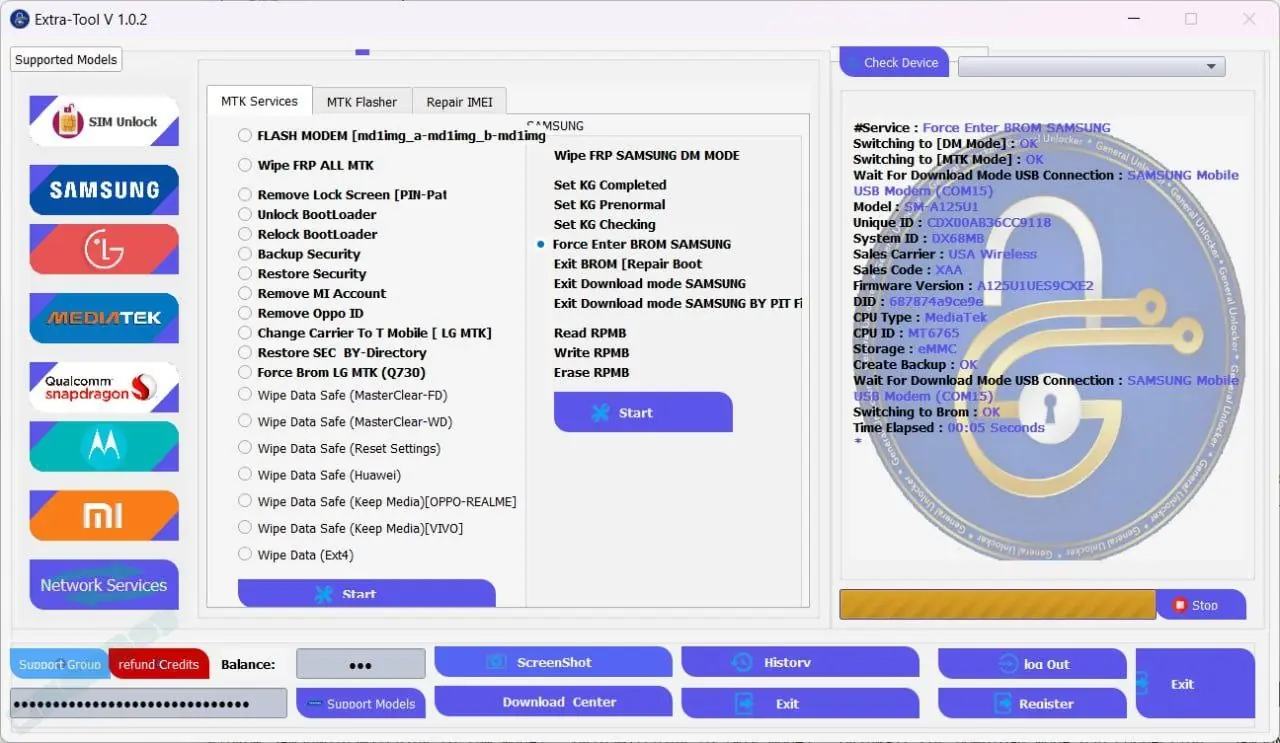1280x743 pixels.
Task: Click the Samsung panel Start button
Action: (643, 412)
